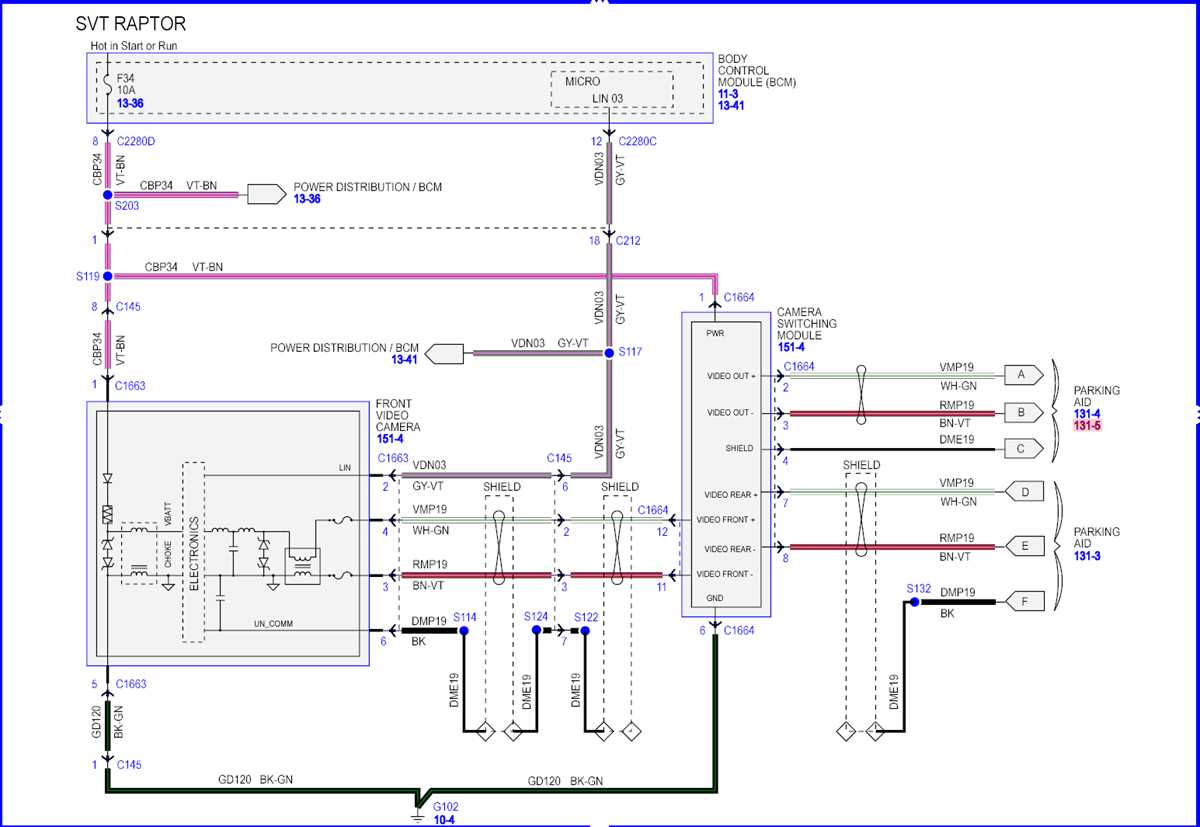Select the S122 splice label
1200x827 pixels.
coord(586,617)
